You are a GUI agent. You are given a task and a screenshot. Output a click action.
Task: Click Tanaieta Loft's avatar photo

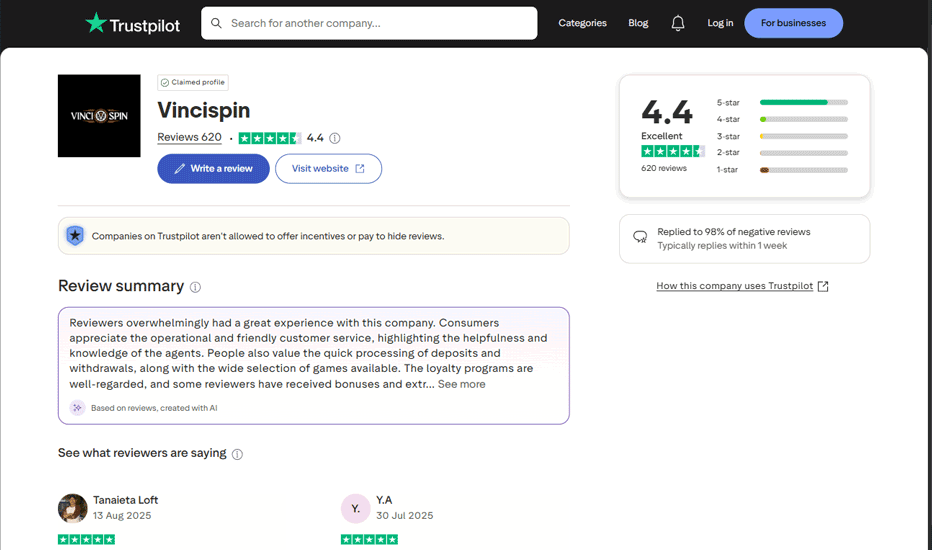[x=73, y=508]
